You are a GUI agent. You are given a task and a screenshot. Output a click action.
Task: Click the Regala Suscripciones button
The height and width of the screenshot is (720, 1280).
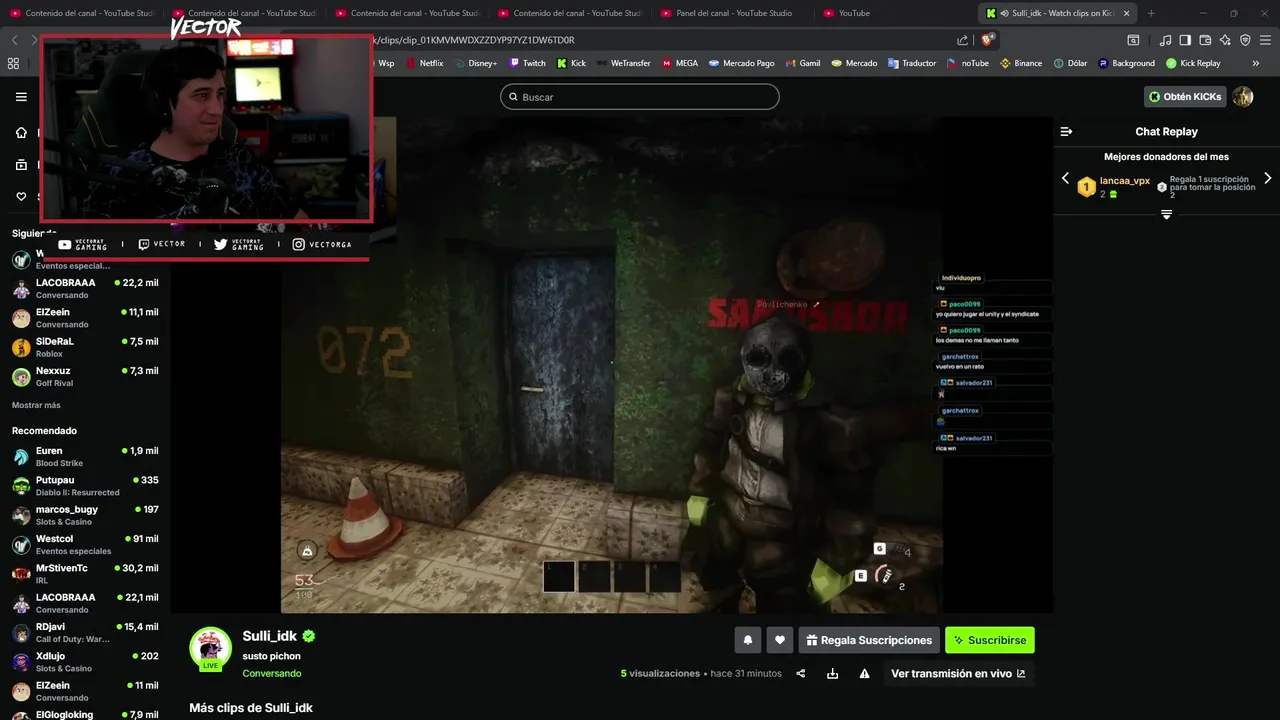pyautogui.click(x=869, y=640)
